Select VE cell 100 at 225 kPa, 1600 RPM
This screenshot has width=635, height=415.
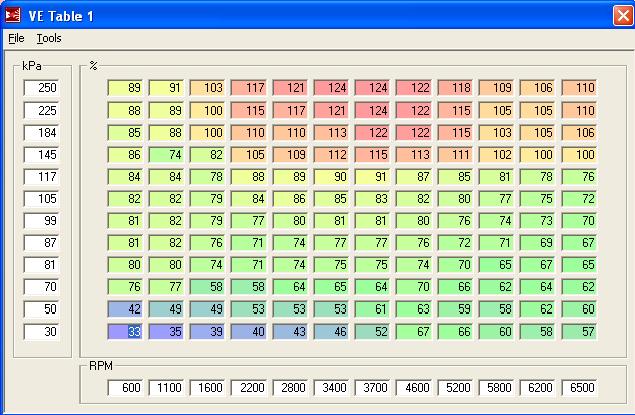pyautogui.click(x=208, y=111)
